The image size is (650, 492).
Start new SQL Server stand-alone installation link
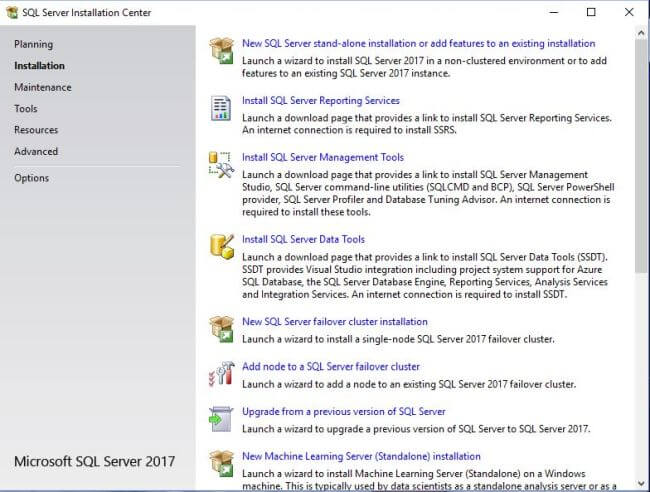[419, 43]
